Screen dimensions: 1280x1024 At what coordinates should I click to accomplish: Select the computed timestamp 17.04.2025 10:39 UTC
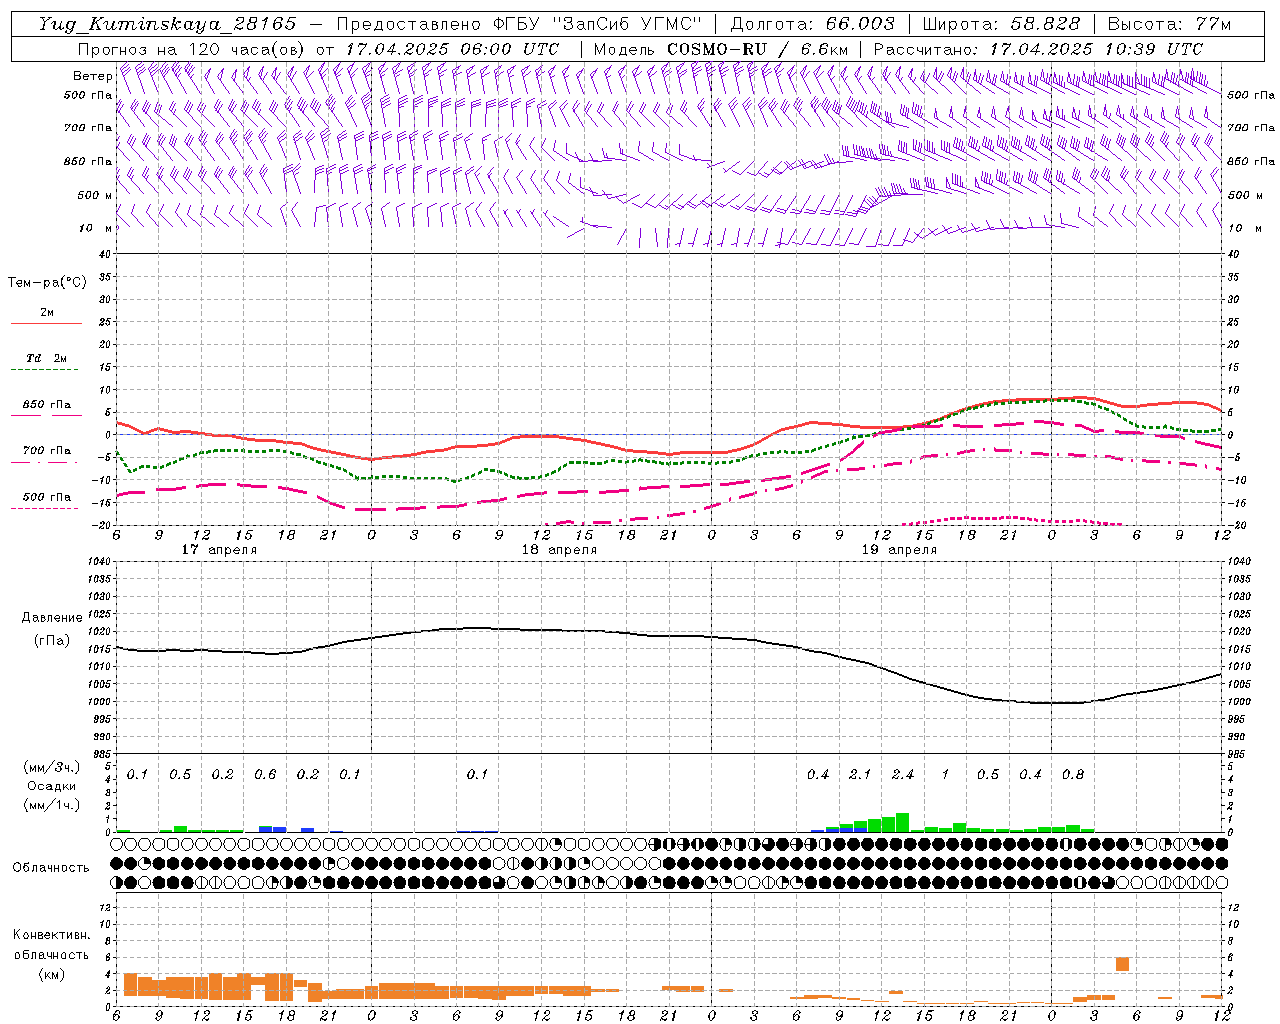point(1096,49)
